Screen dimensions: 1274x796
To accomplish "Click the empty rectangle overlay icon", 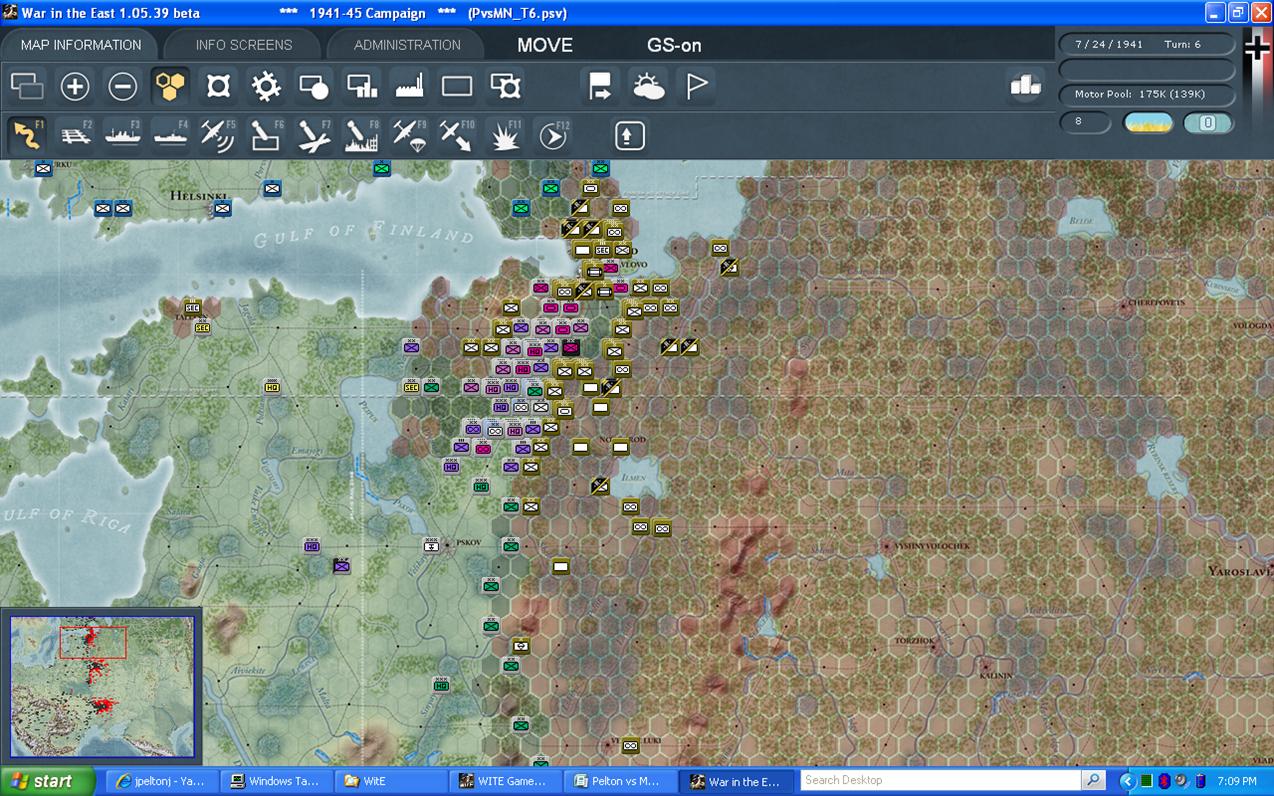I will click(x=457, y=87).
